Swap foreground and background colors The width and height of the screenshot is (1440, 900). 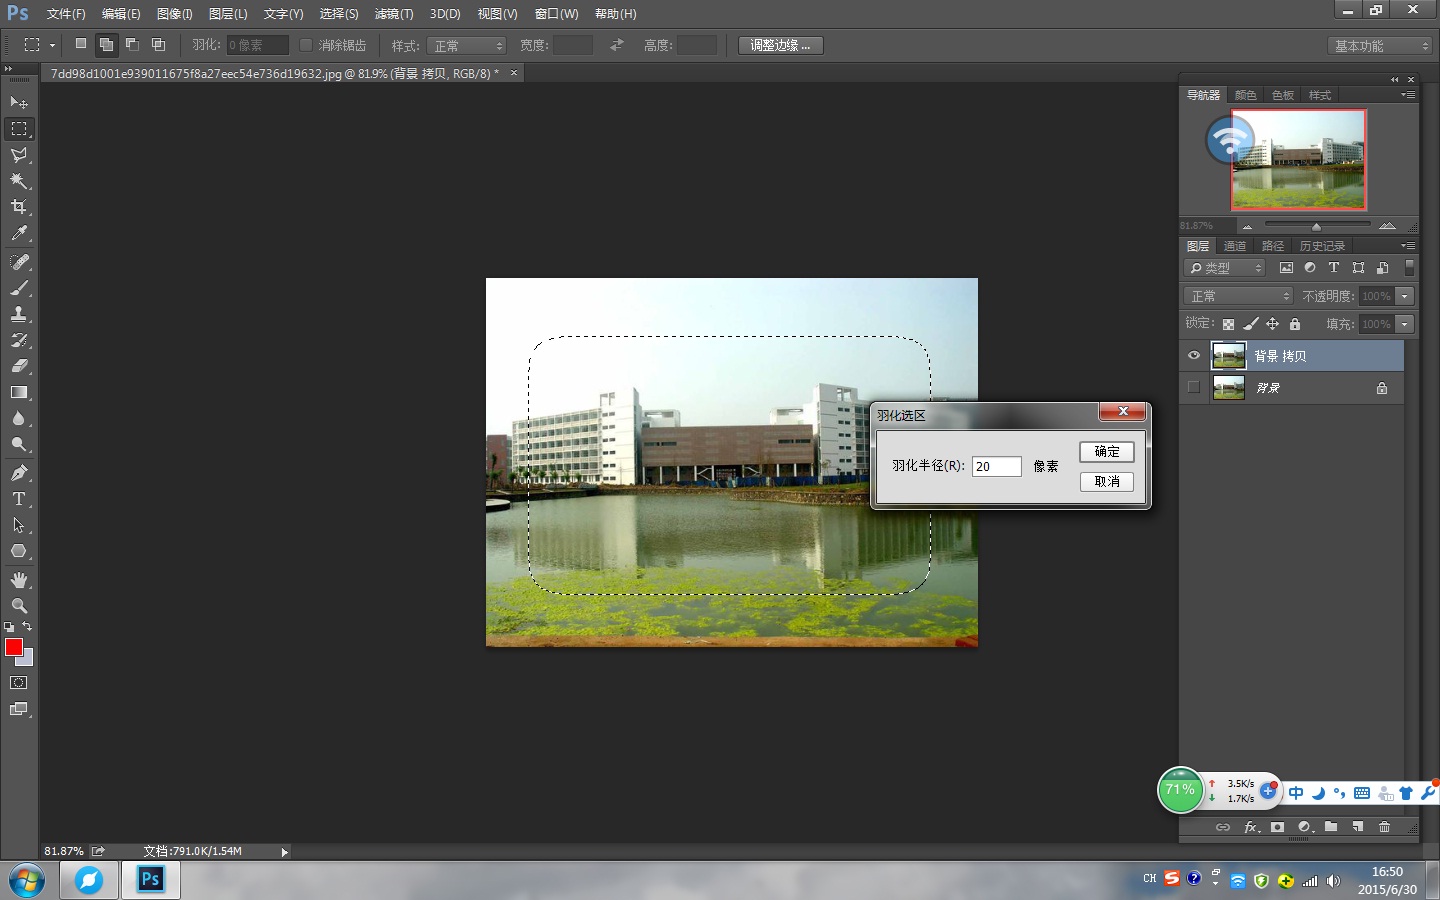point(27,627)
